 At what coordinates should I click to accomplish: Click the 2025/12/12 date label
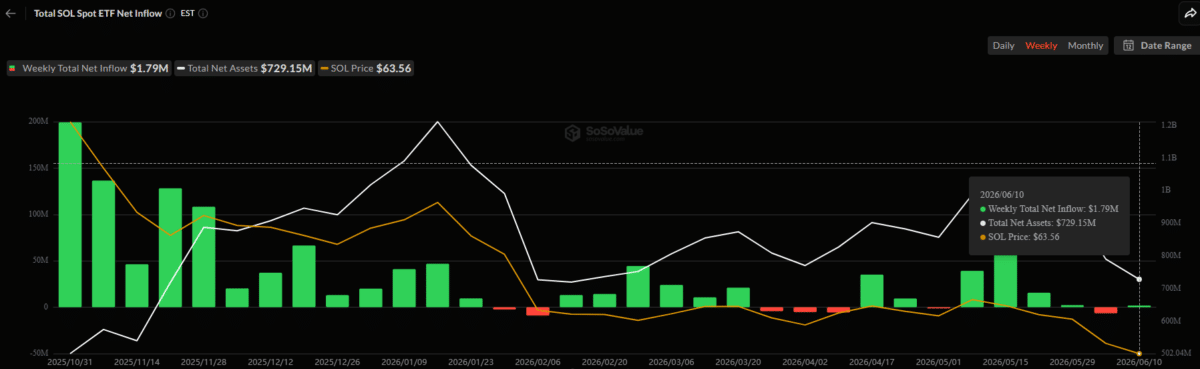269,363
